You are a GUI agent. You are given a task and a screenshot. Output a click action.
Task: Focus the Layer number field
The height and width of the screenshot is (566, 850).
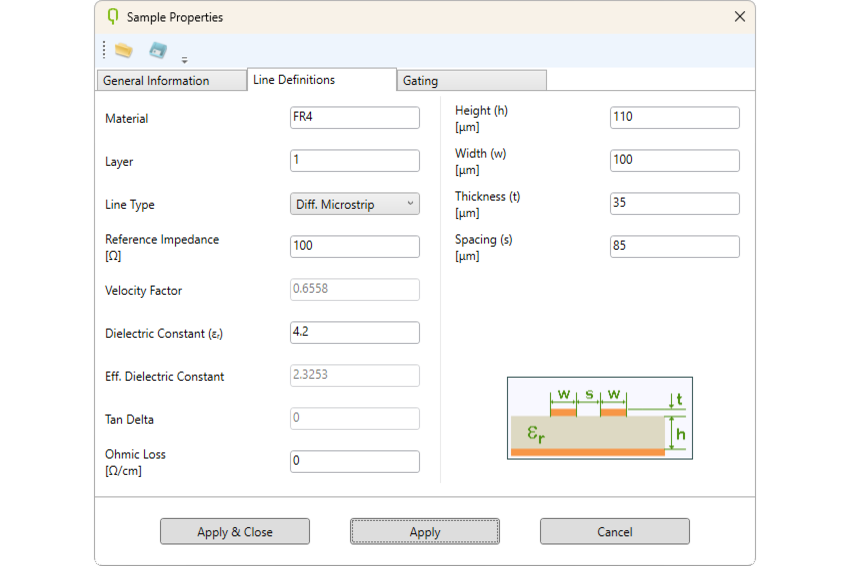[x=355, y=161]
